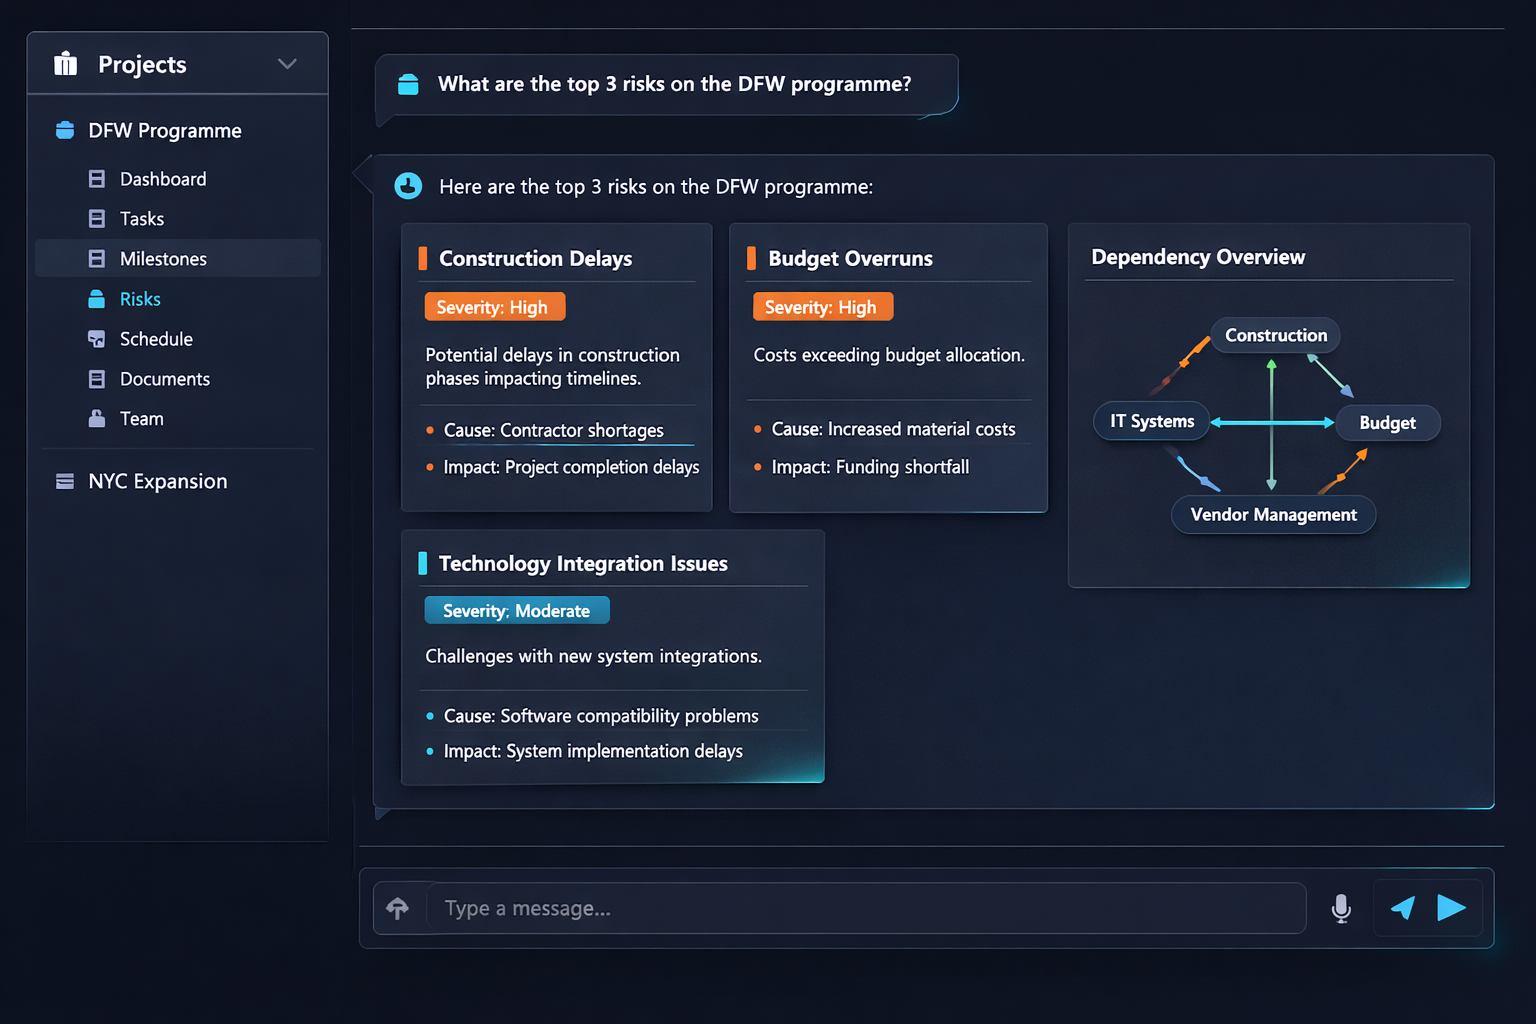The image size is (1536, 1024).
Task: Click the Milestones sidebar icon
Action: click(x=97, y=259)
